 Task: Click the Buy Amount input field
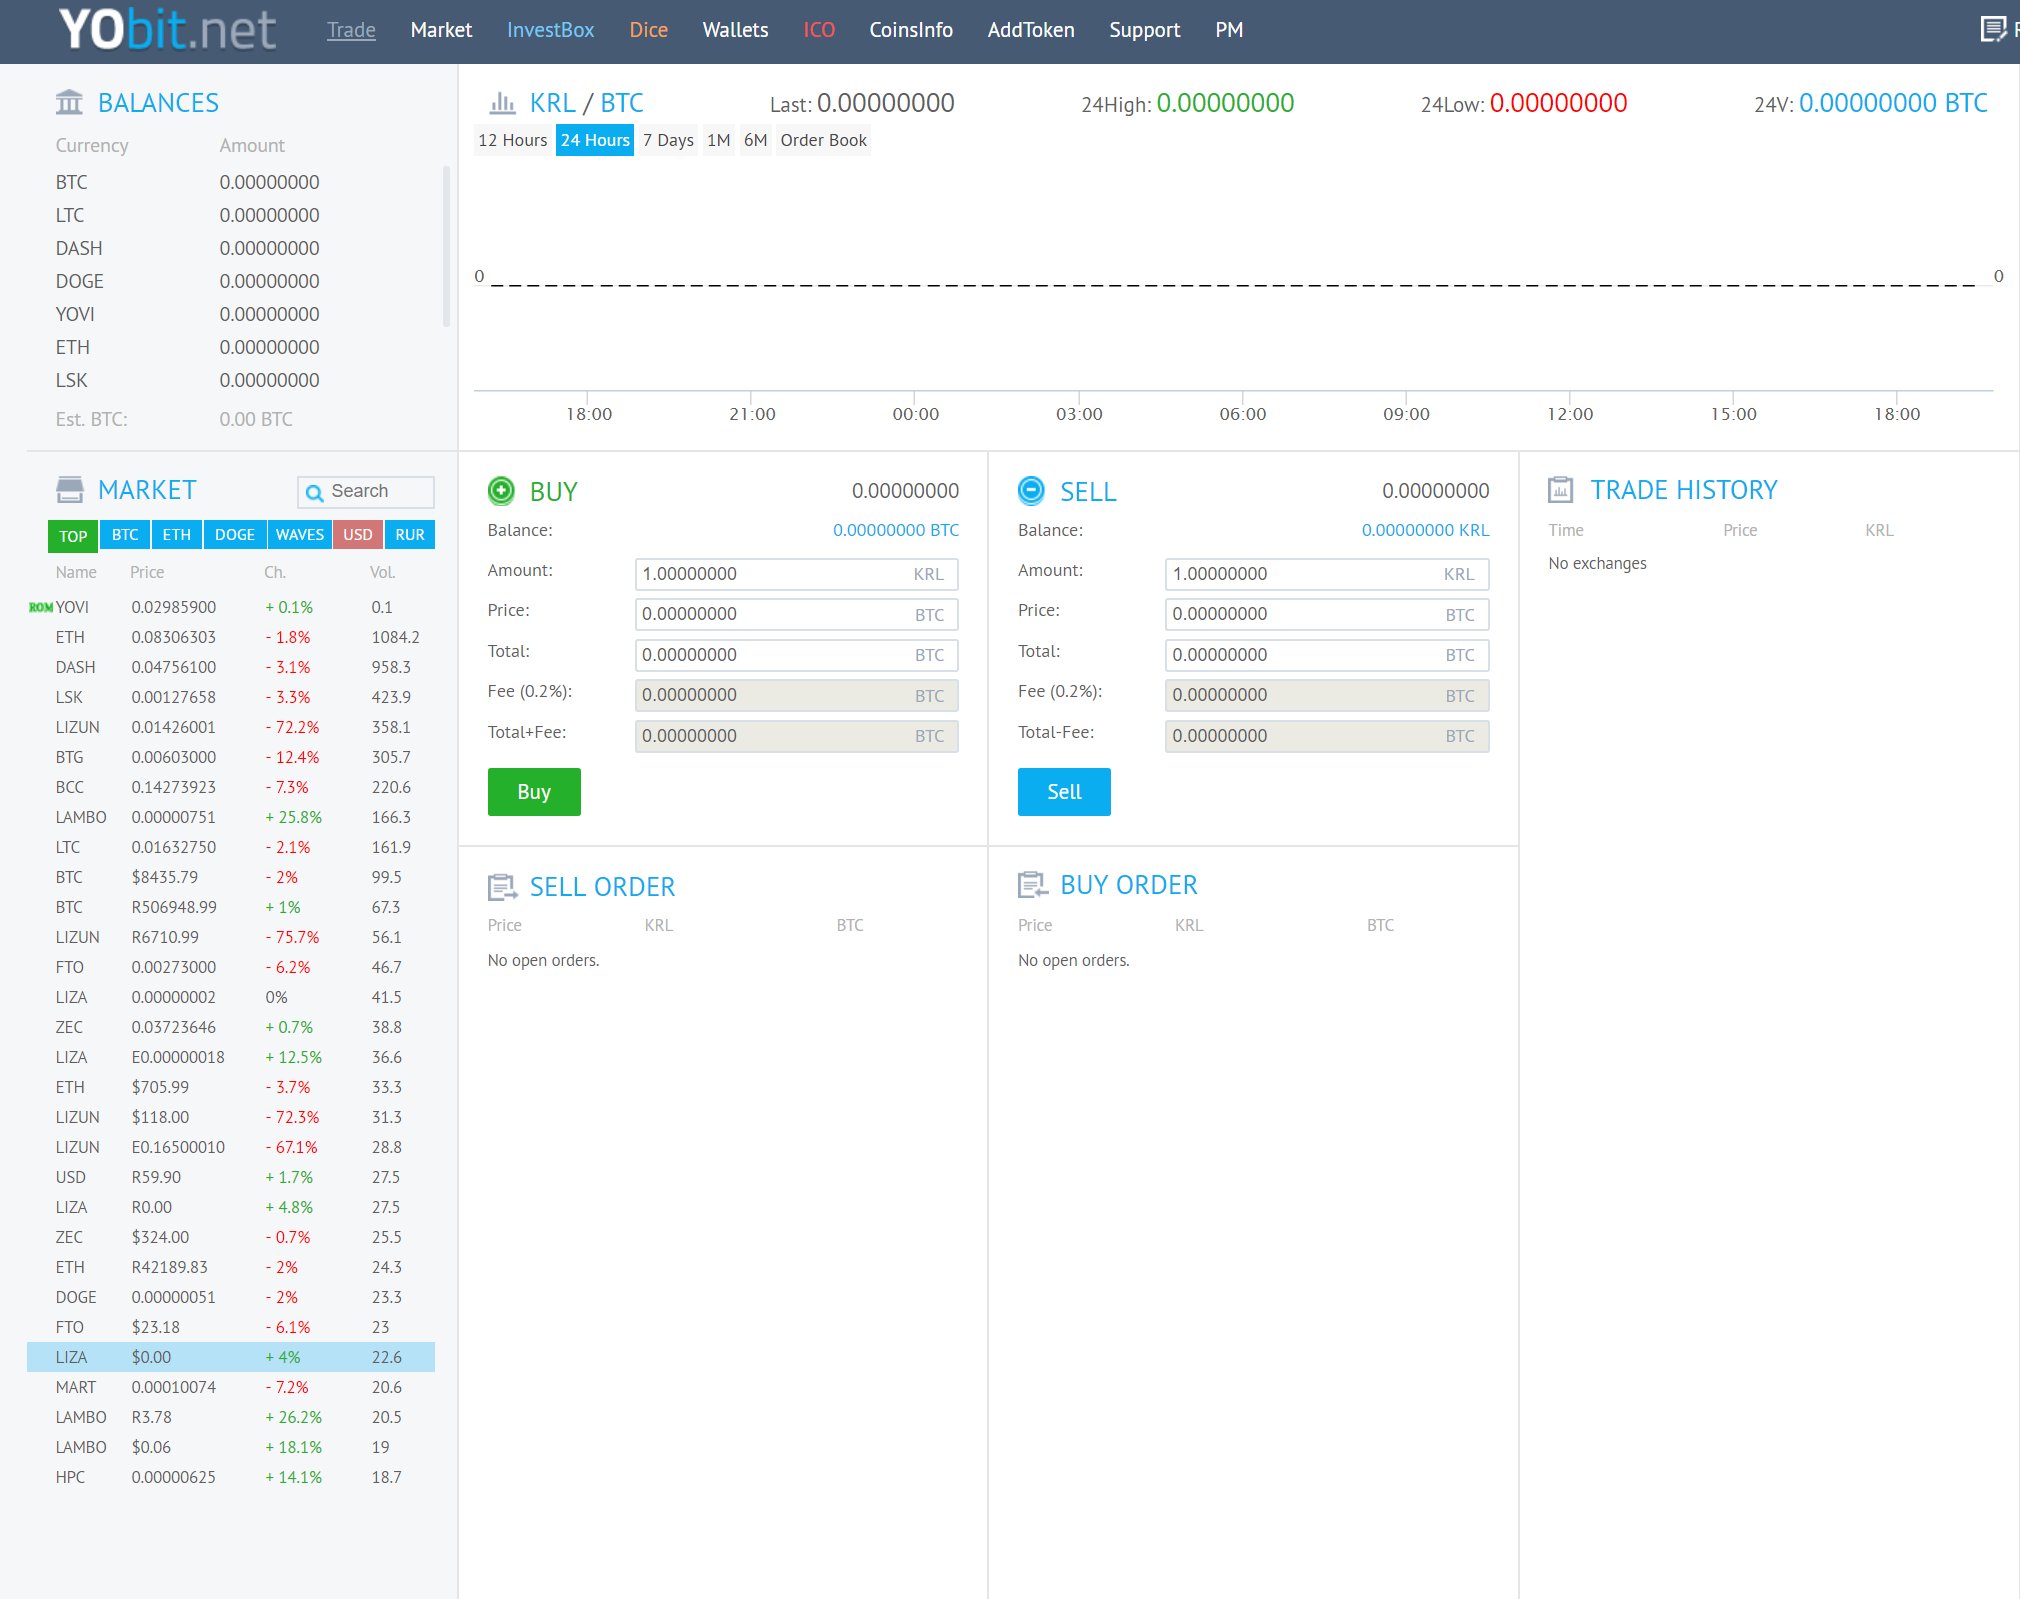(x=796, y=574)
